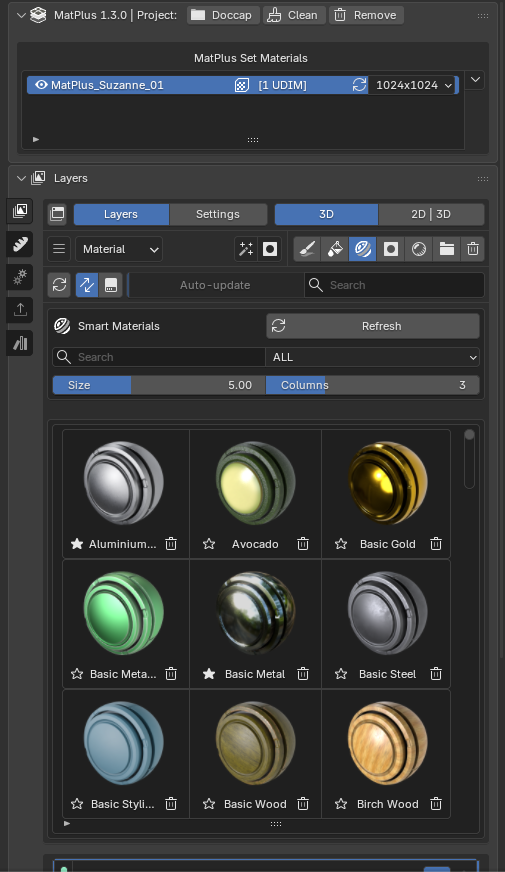Delete the Aluminium smart material
The image size is (505, 872).
tap(171, 544)
